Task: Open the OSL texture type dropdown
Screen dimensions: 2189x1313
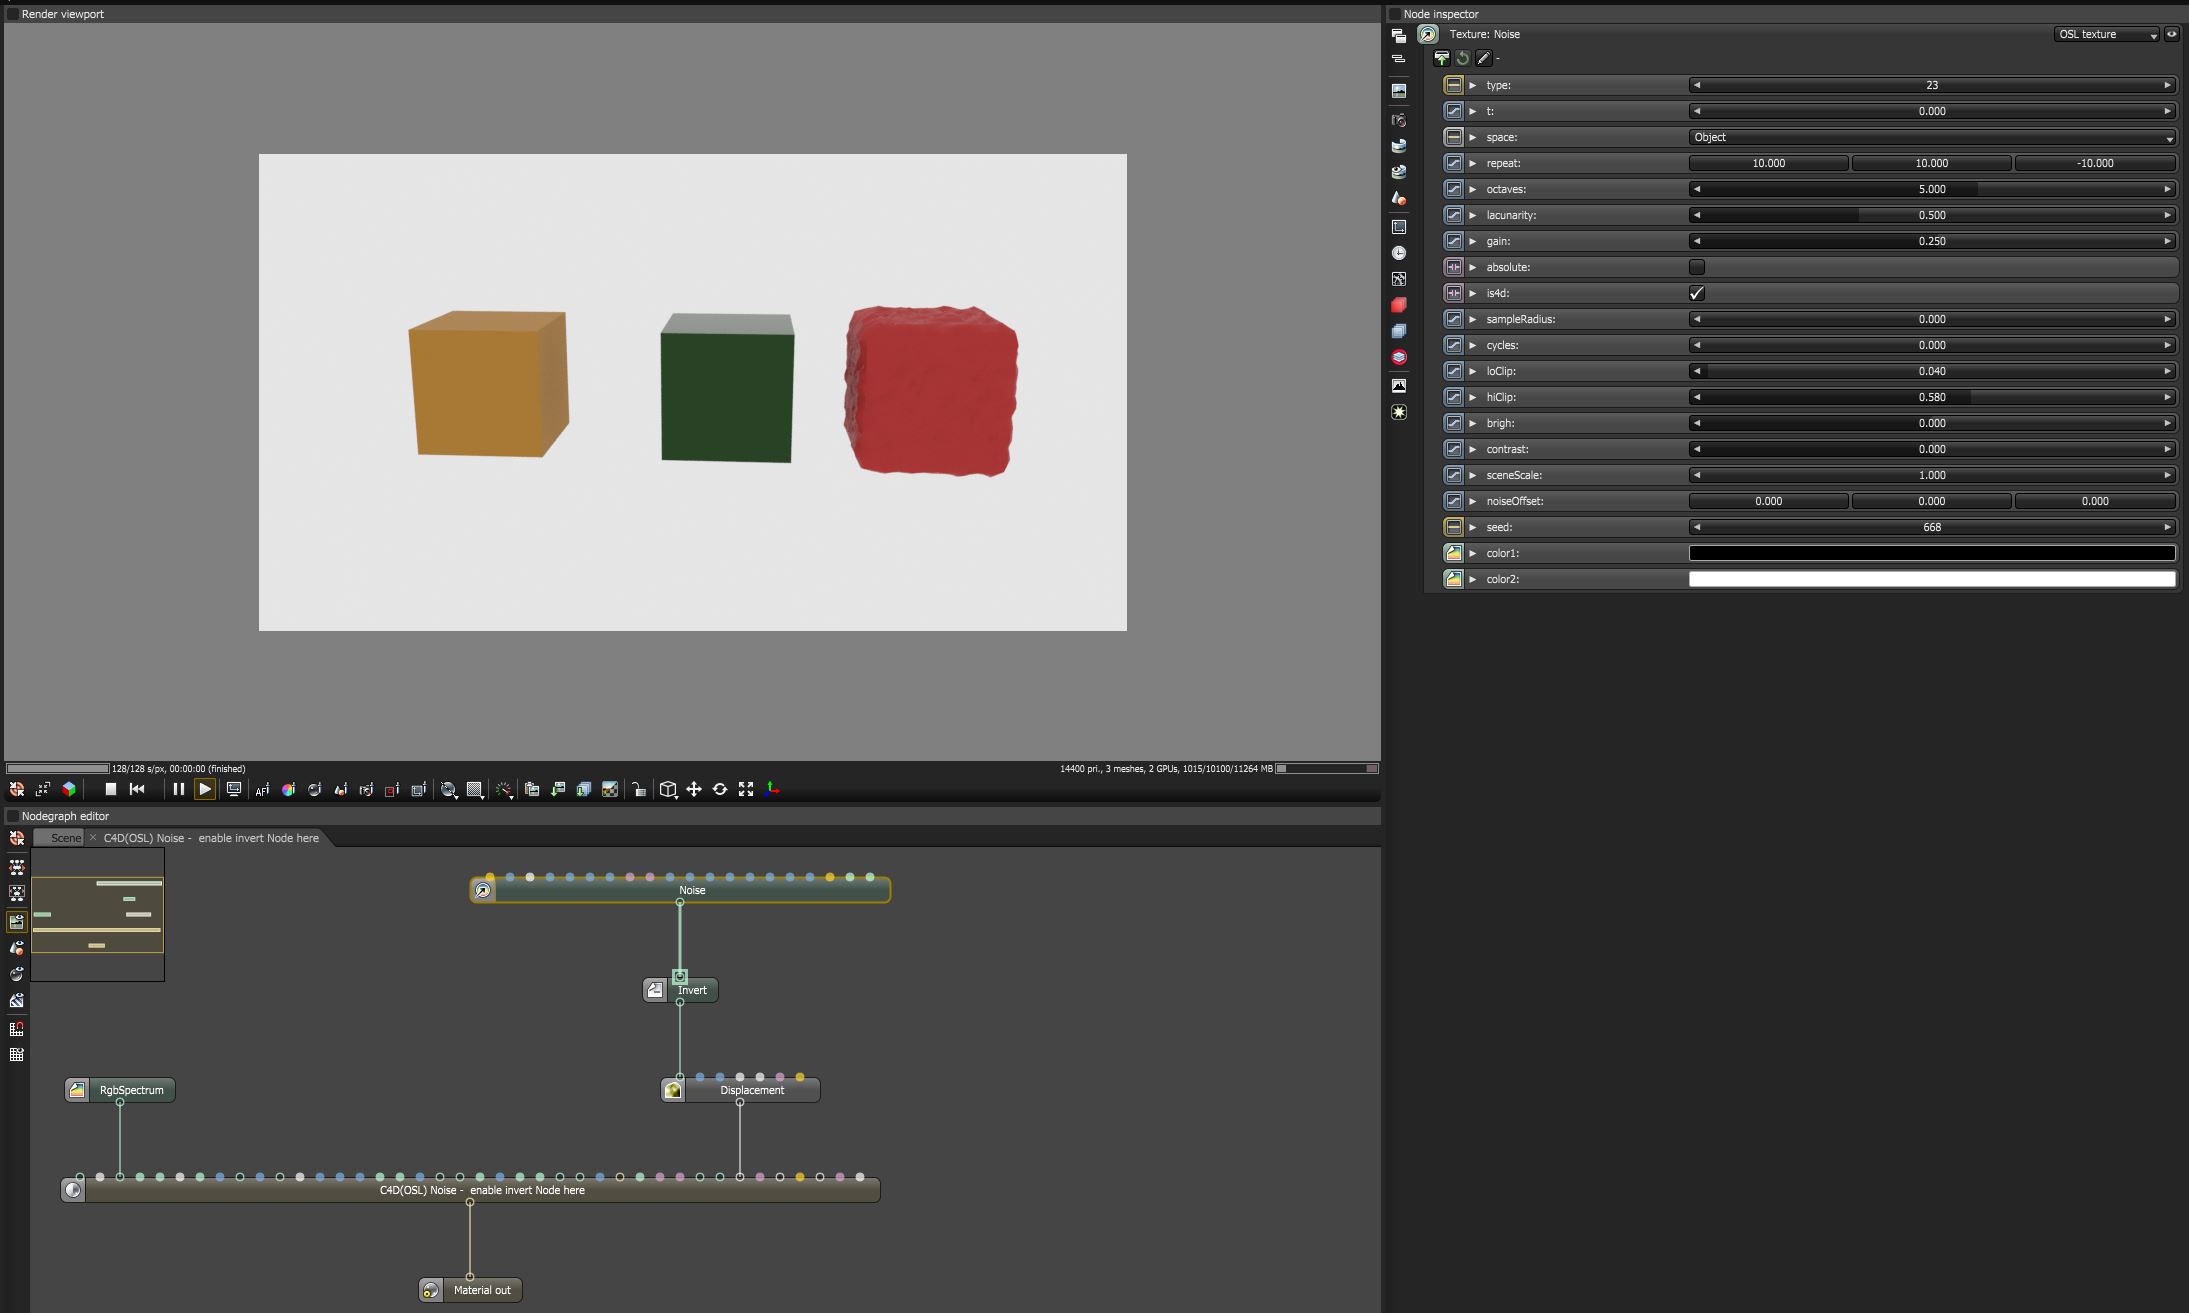Action: click(2107, 34)
